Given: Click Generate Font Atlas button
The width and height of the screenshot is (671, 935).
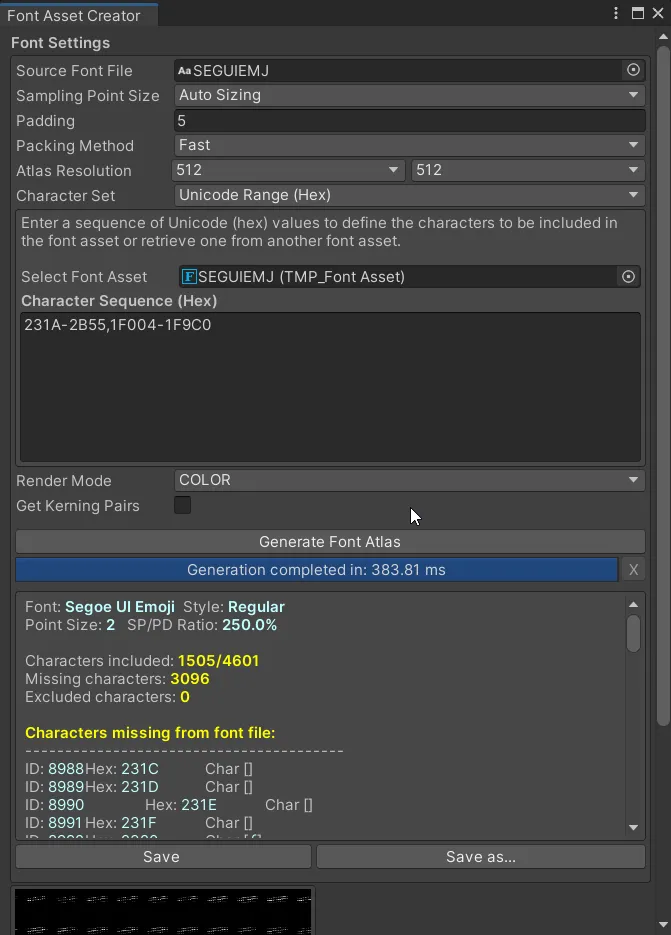Looking at the screenshot, I should click(x=330, y=541).
